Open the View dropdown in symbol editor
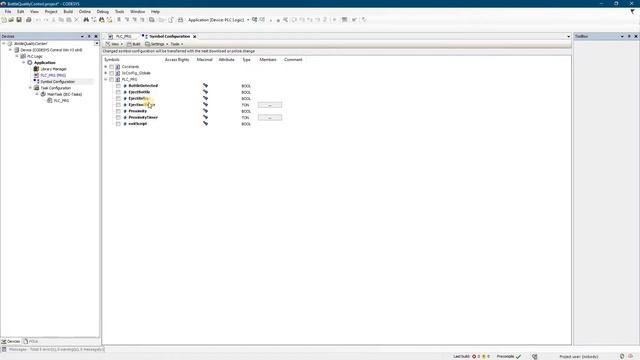Image resolution: width=640 pixels, height=360 pixels. click(x=114, y=44)
